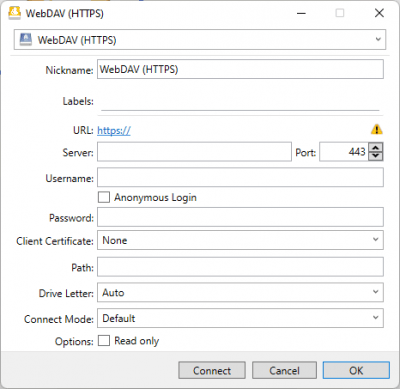Open the Drive Letter dropdown
This screenshot has width=400, height=389.
coord(240,292)
